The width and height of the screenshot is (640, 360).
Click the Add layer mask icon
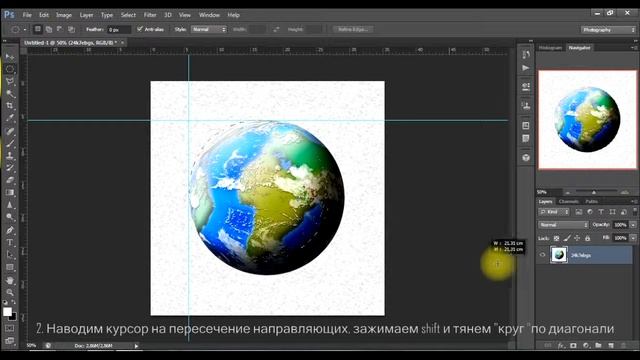(x=573, y=345)
